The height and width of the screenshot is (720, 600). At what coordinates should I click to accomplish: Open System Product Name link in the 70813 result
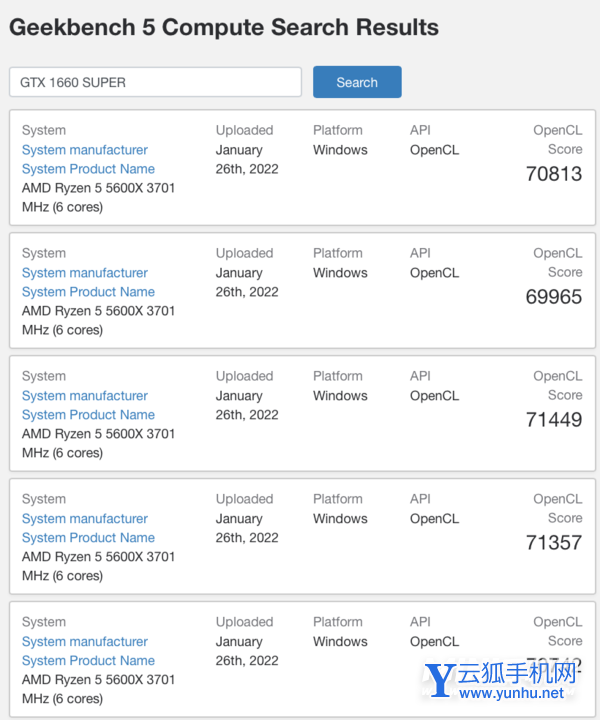click(x=88, y=169)
